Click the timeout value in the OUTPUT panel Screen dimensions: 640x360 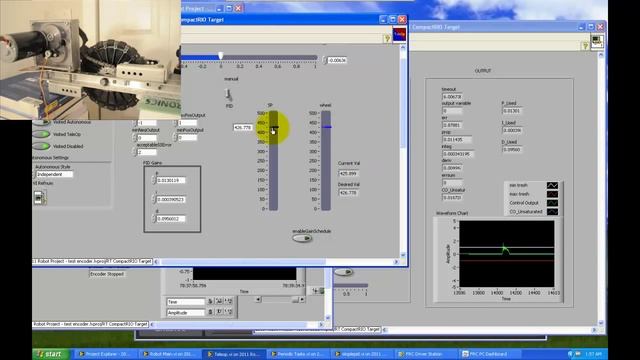(x=452, y=97)
